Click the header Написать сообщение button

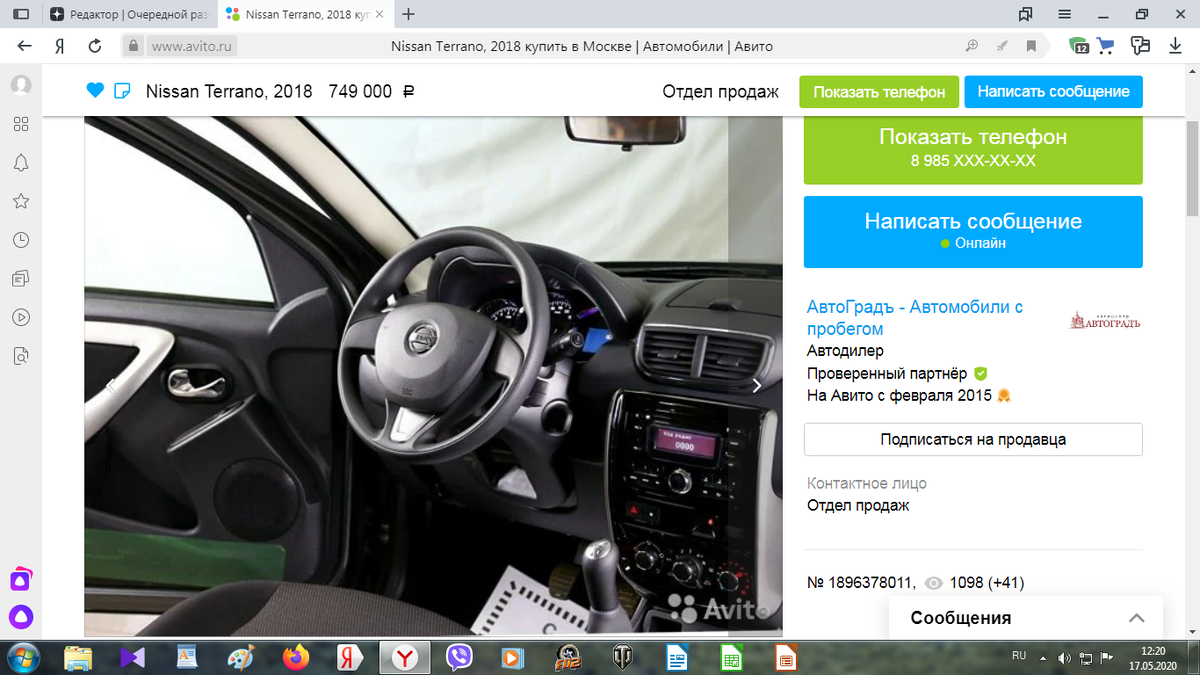(1053, 91)
